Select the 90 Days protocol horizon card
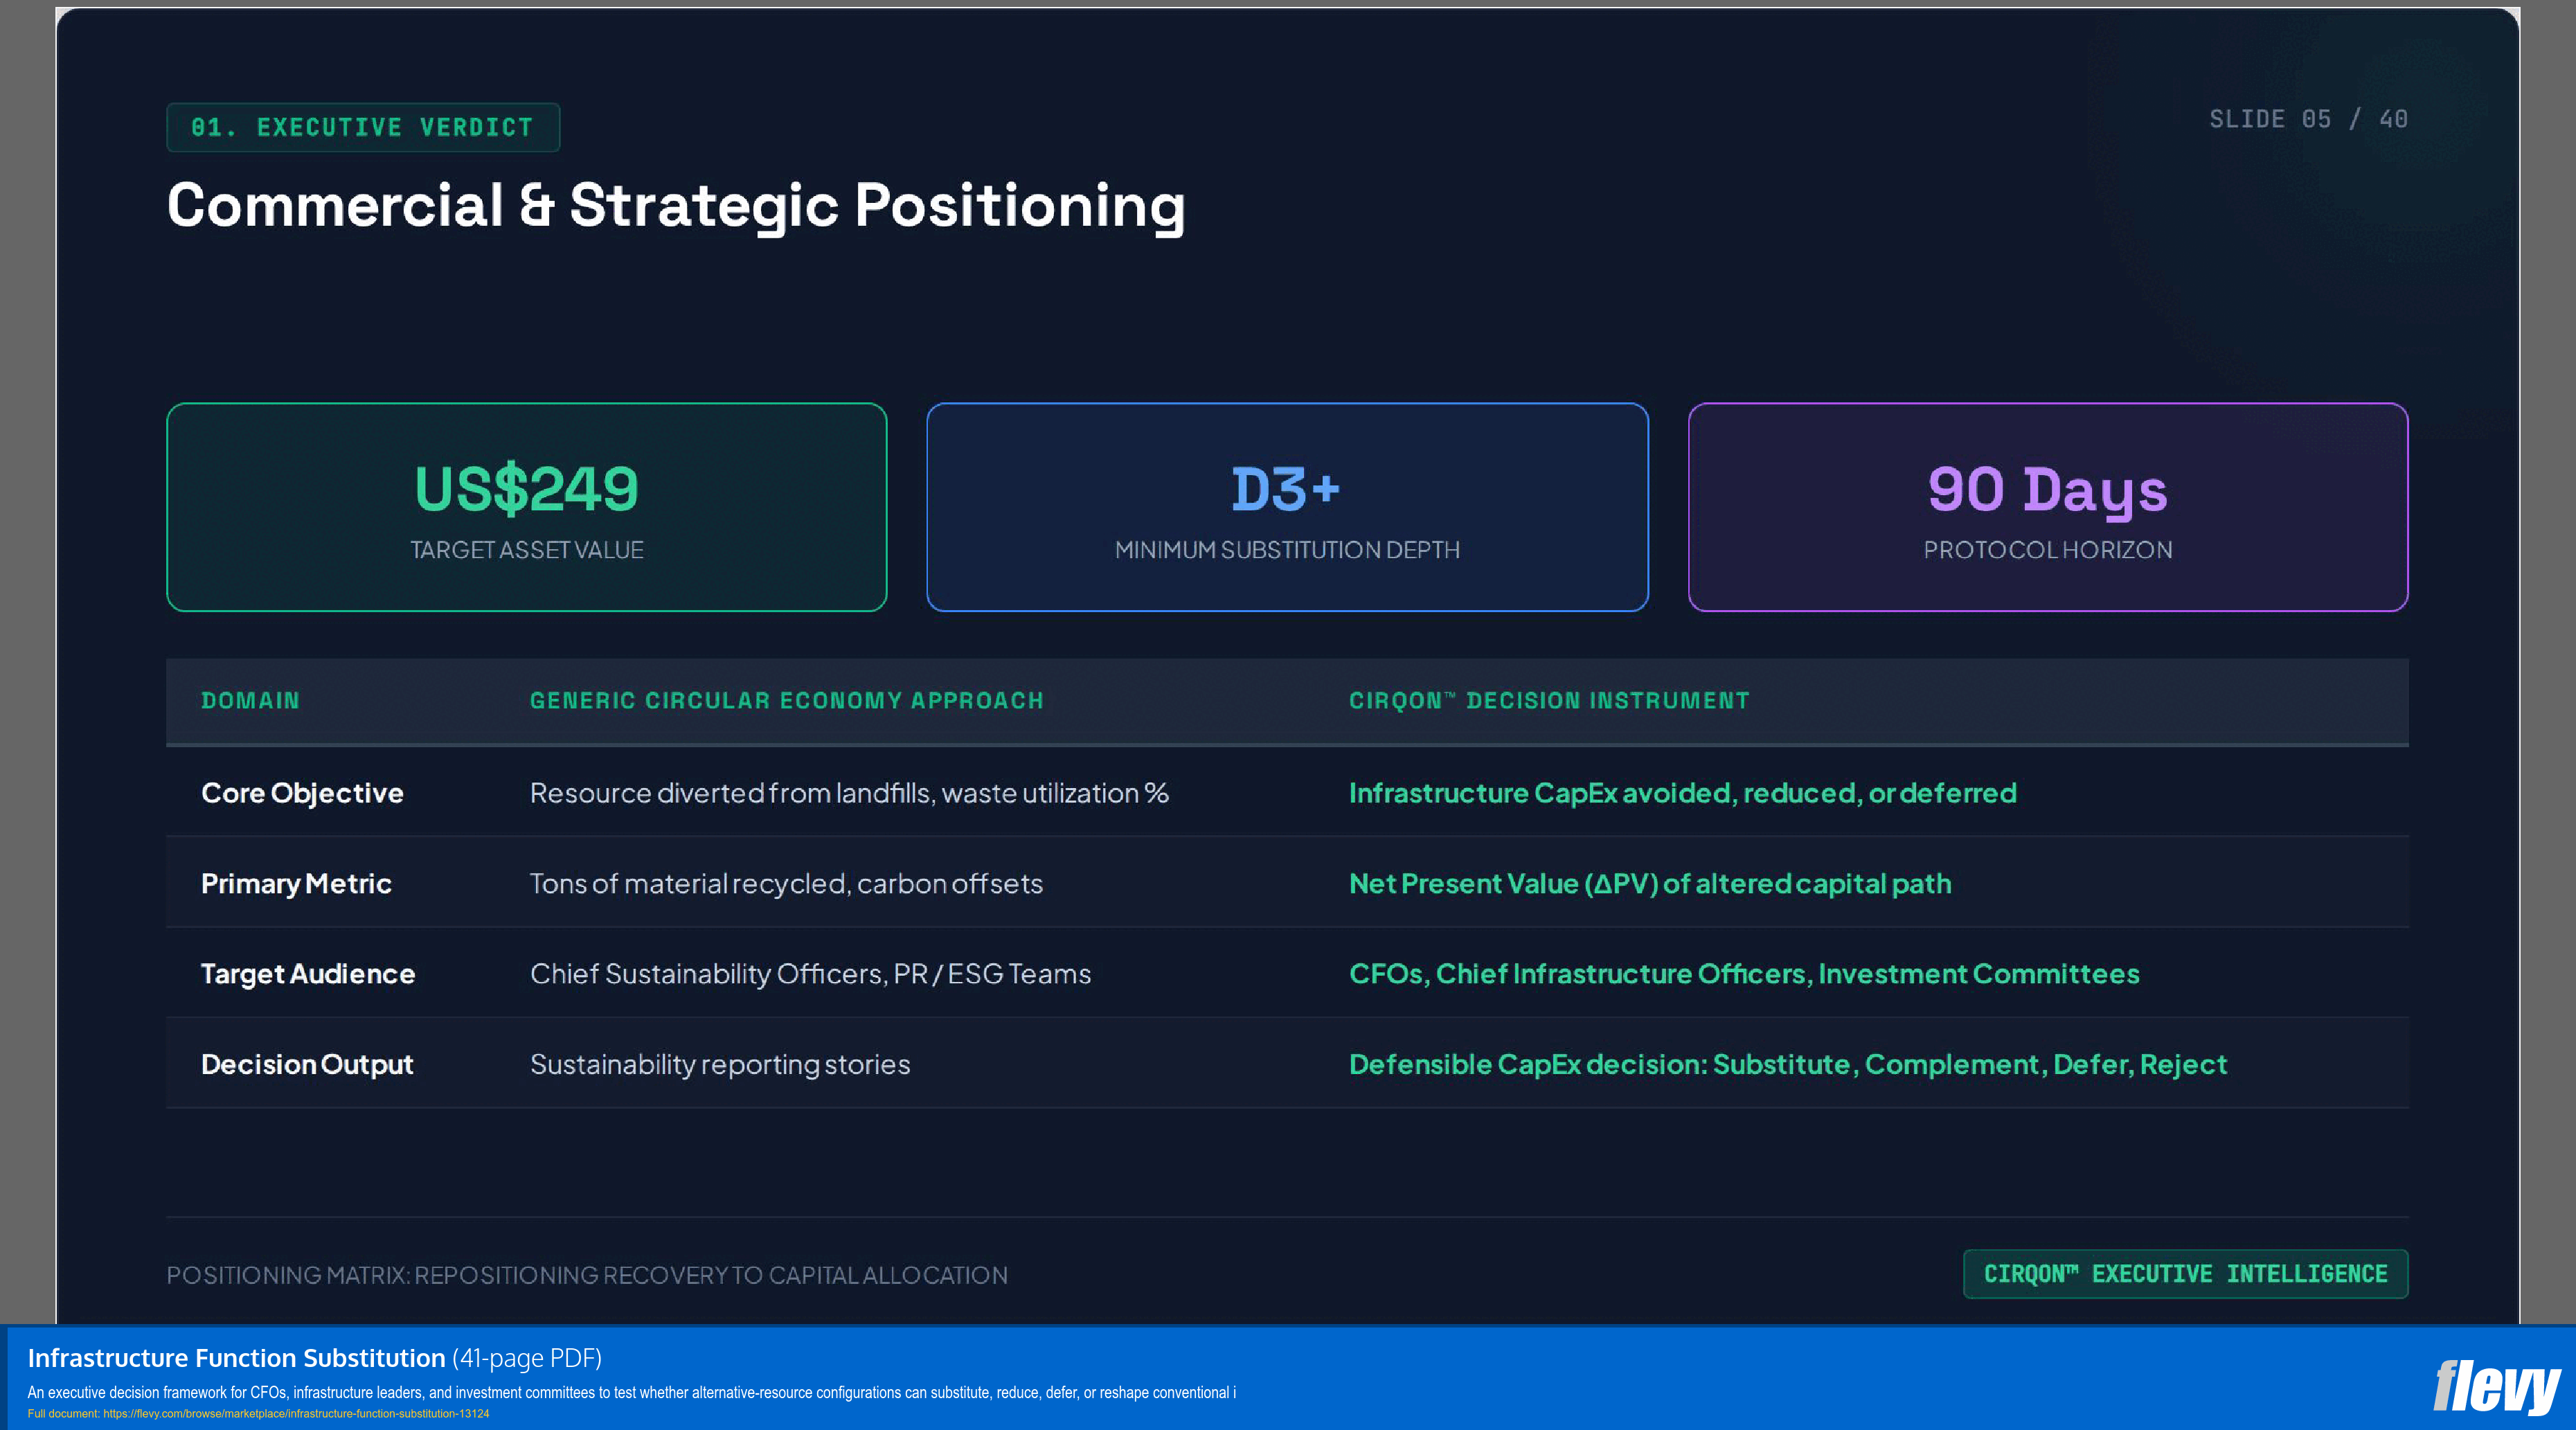The width and height of the screenshot is (2576, 1430). pyautogui.click(x=2048, y=507)
